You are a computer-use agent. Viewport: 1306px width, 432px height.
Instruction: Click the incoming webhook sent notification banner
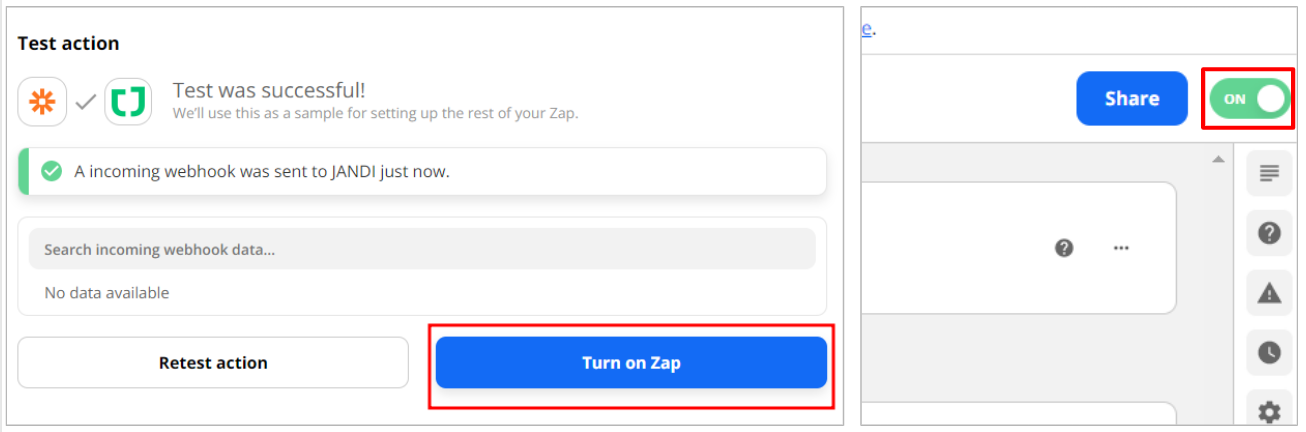pos(422,171)
